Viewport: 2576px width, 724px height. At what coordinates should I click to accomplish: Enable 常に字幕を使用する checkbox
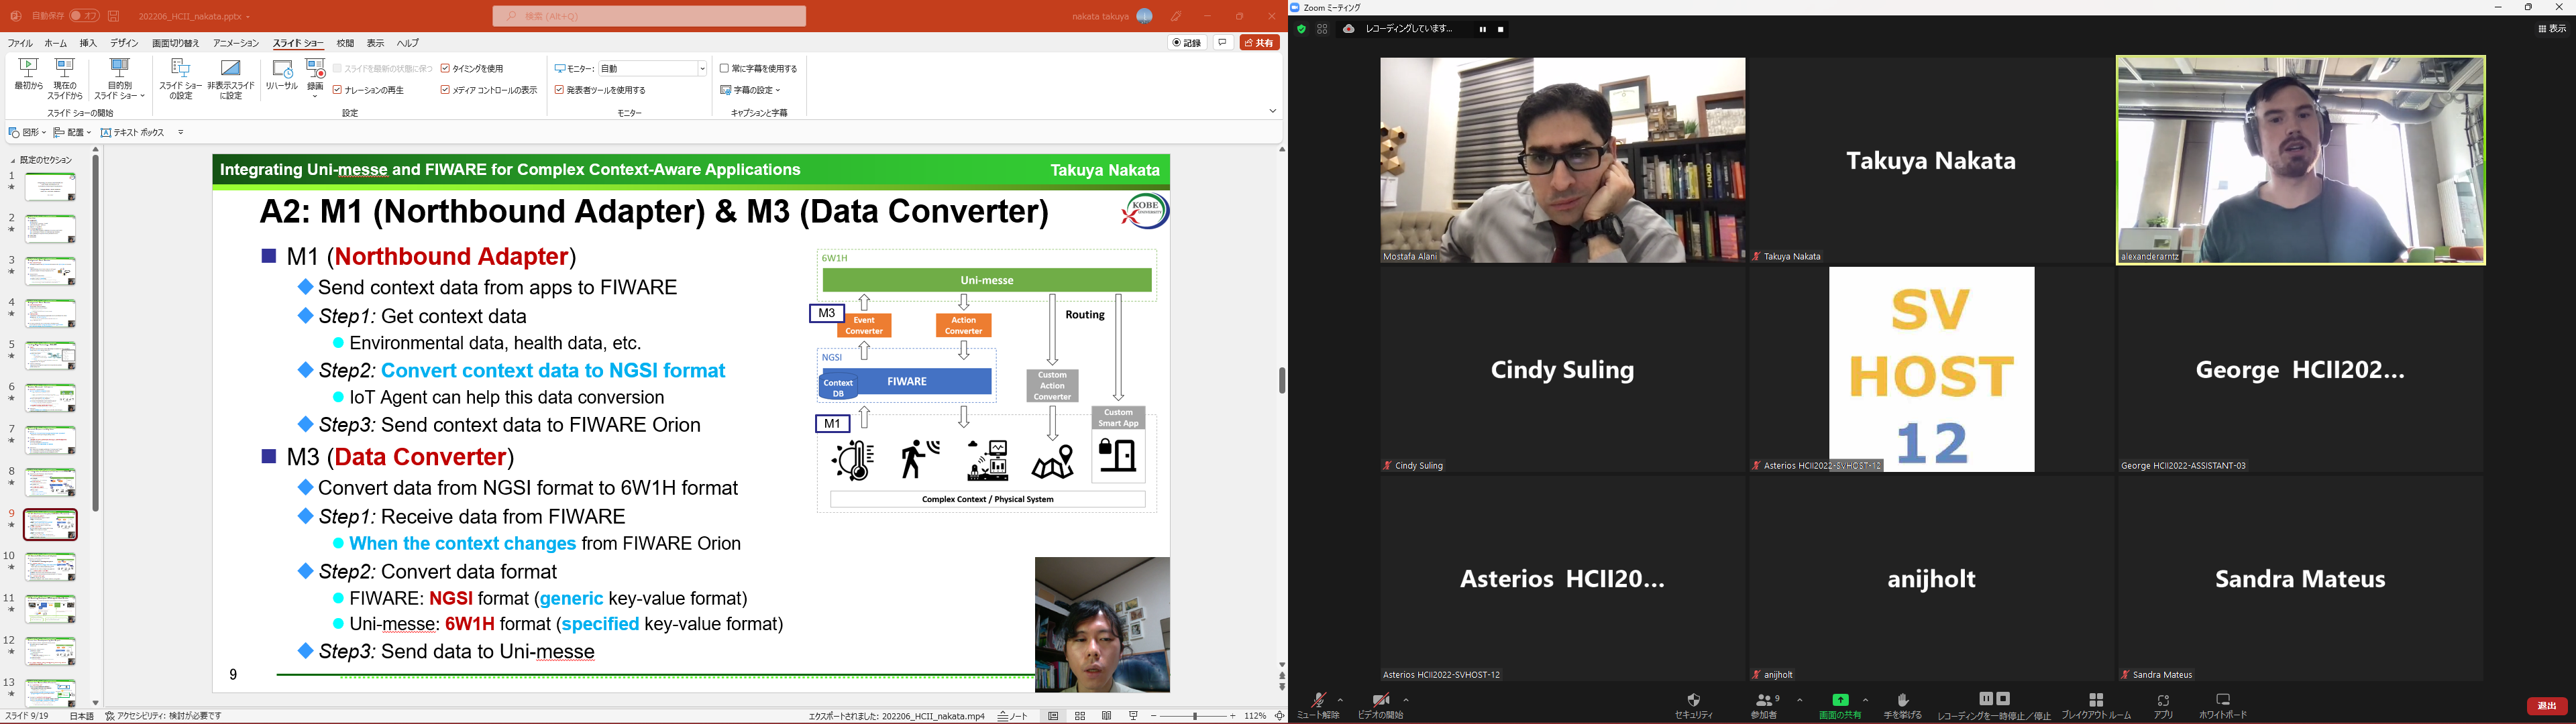point(724,69)
